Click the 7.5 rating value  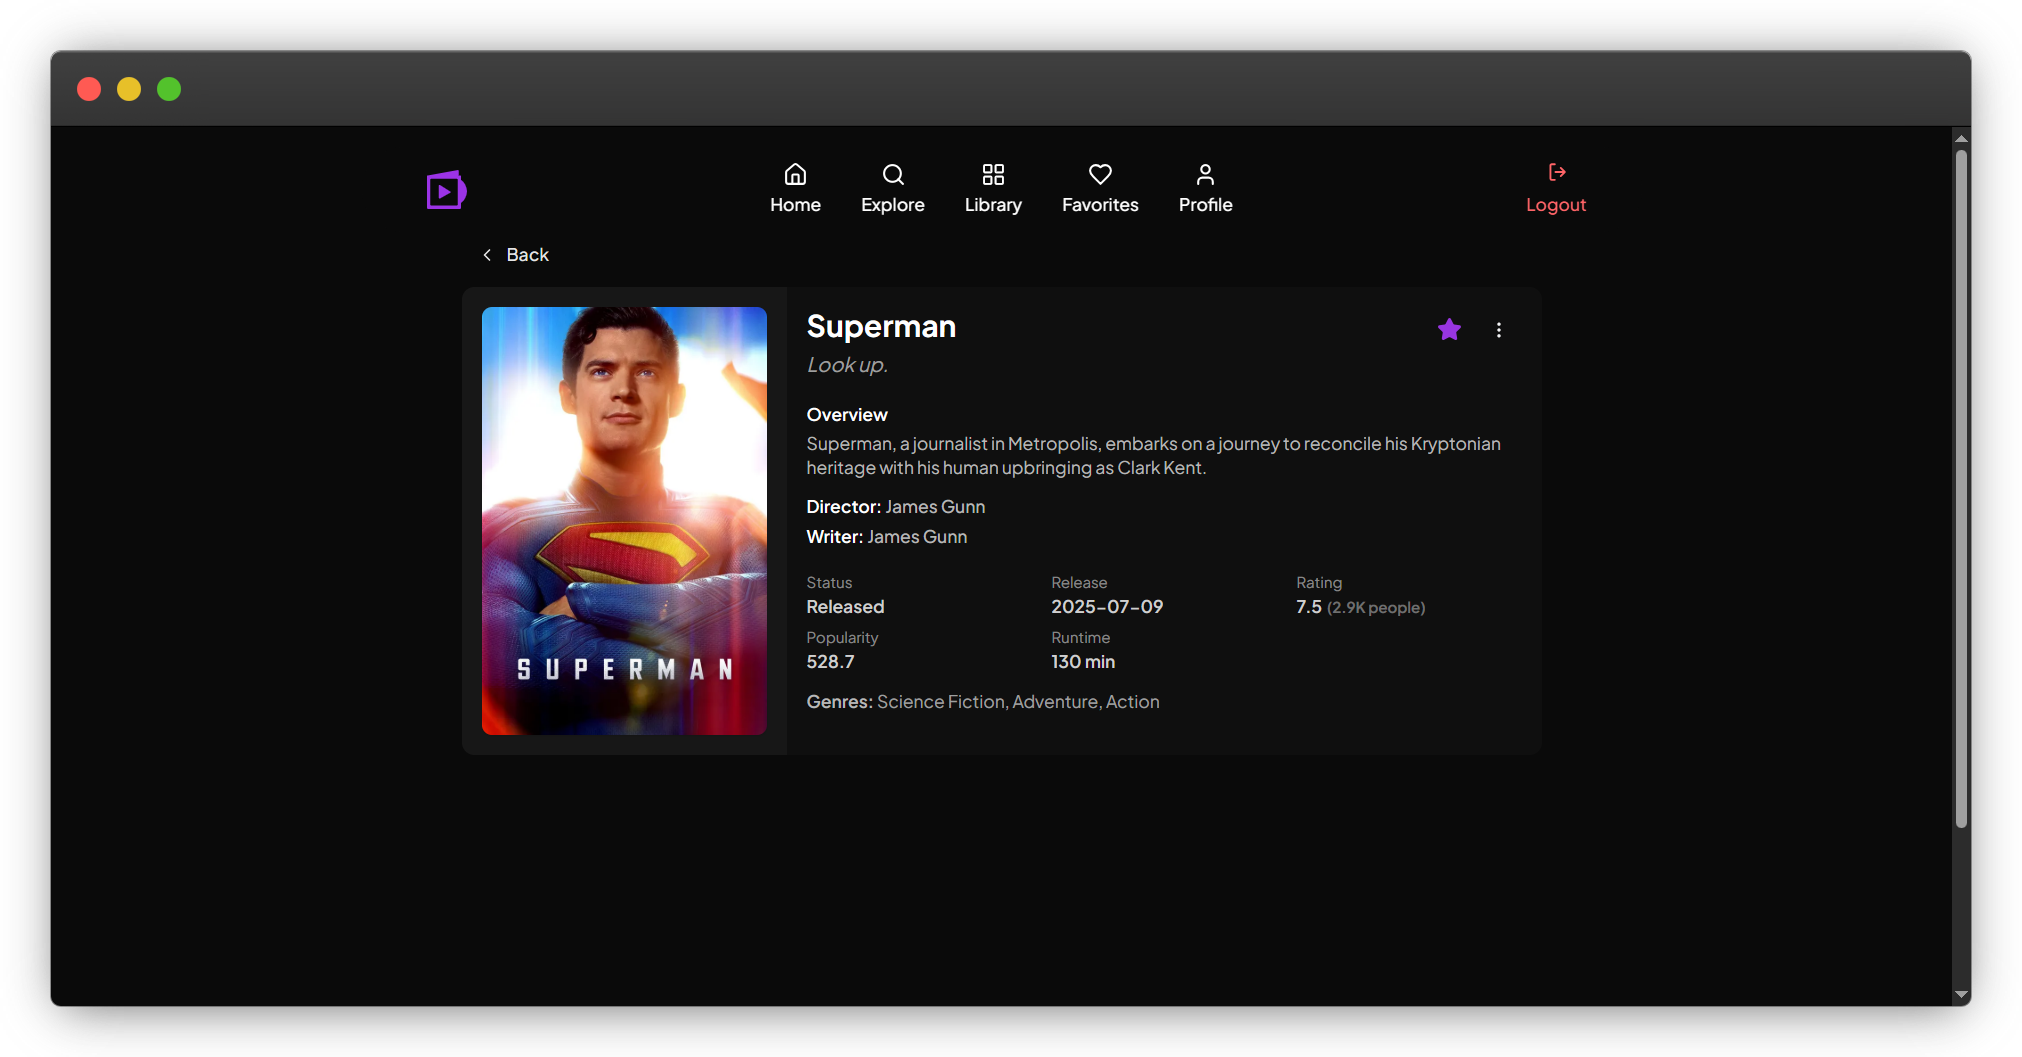pos(1309,607)
